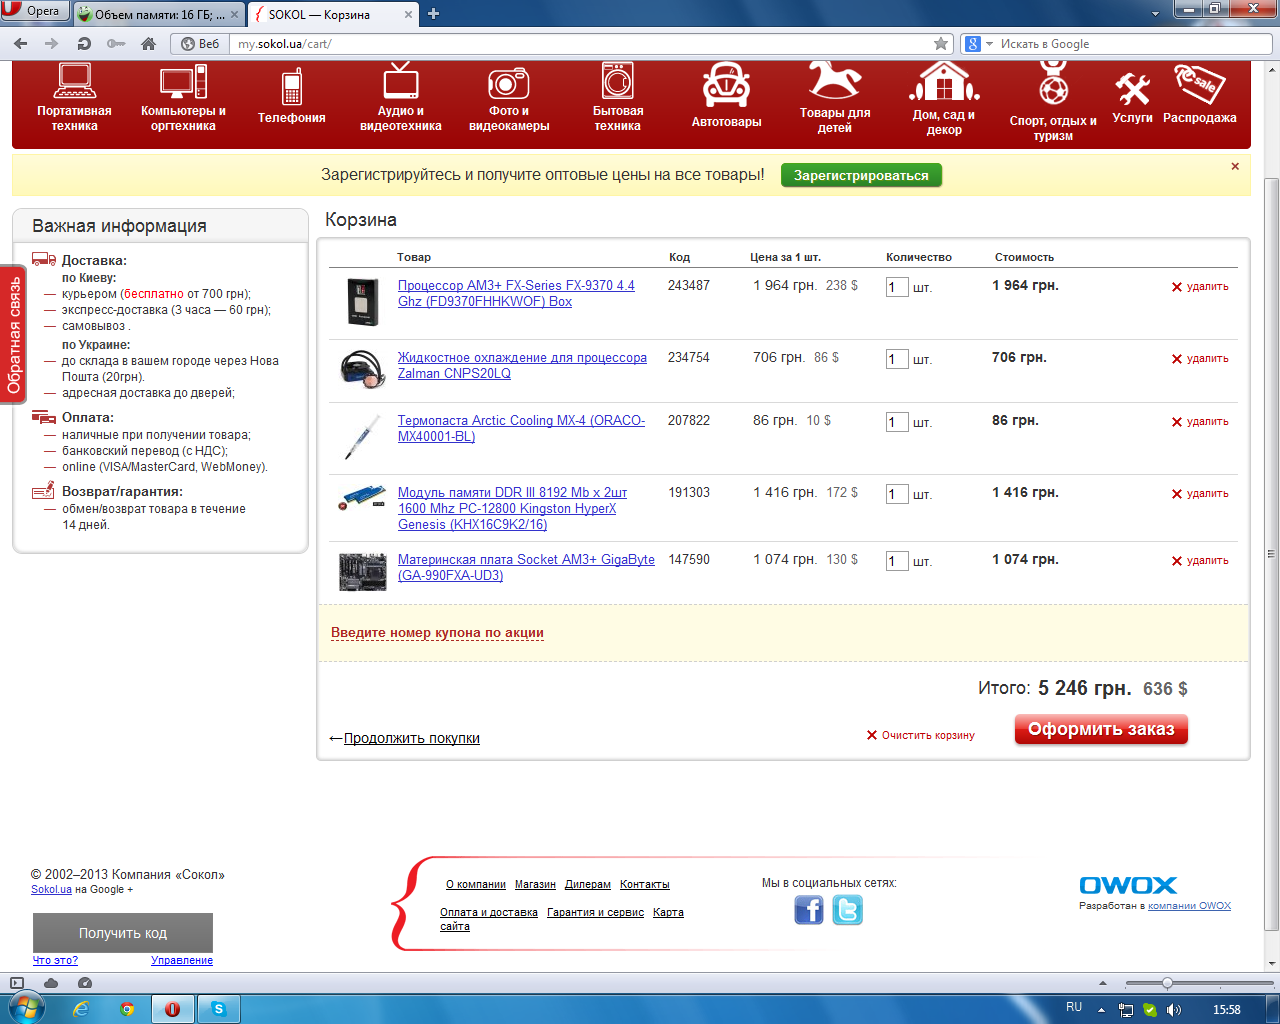Click the Оформить заказ button
This screenshot has width=1280, height=1024.
1101,729
